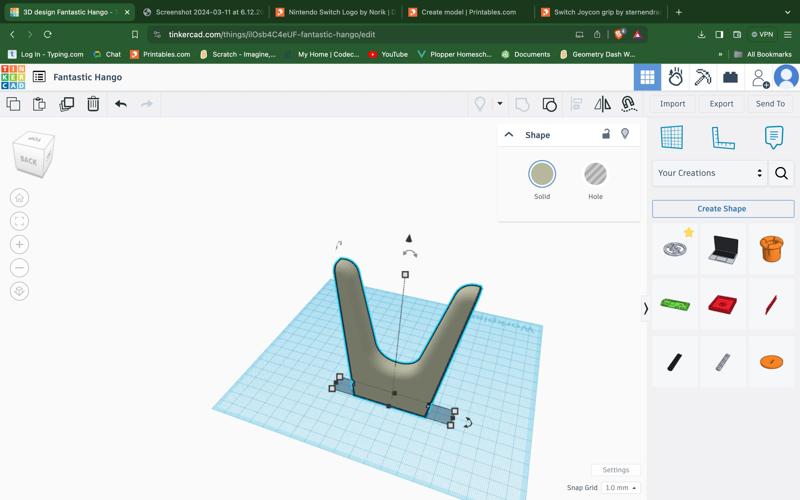Click the Export button

click(x=721, y=104)
